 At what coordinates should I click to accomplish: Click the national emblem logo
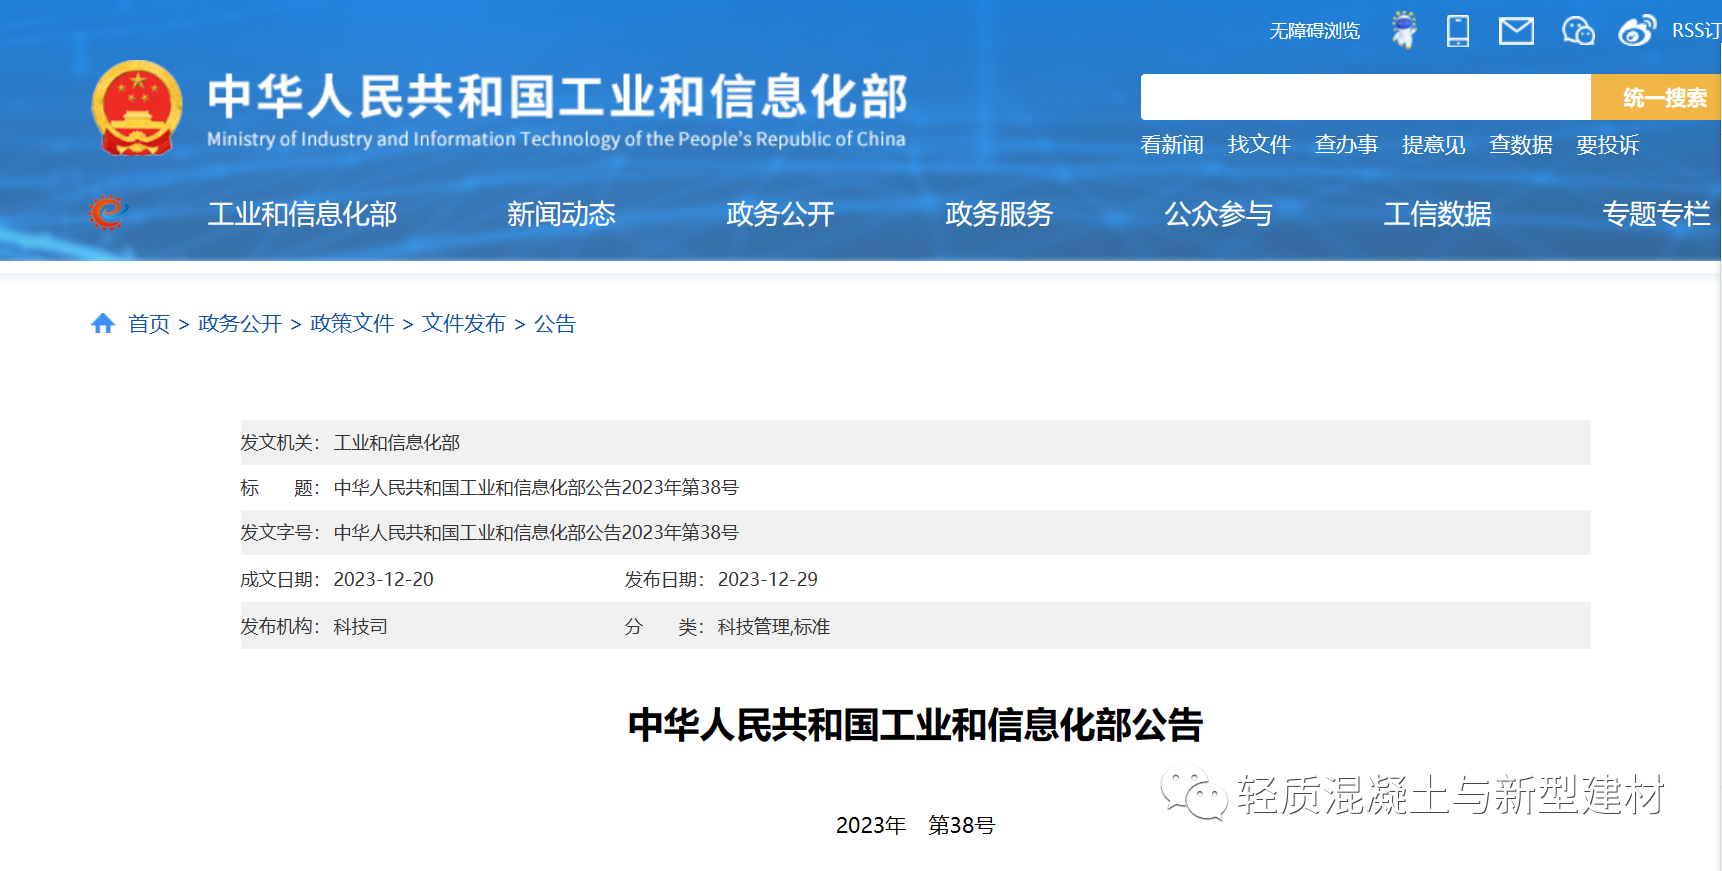tap(137, 109)
